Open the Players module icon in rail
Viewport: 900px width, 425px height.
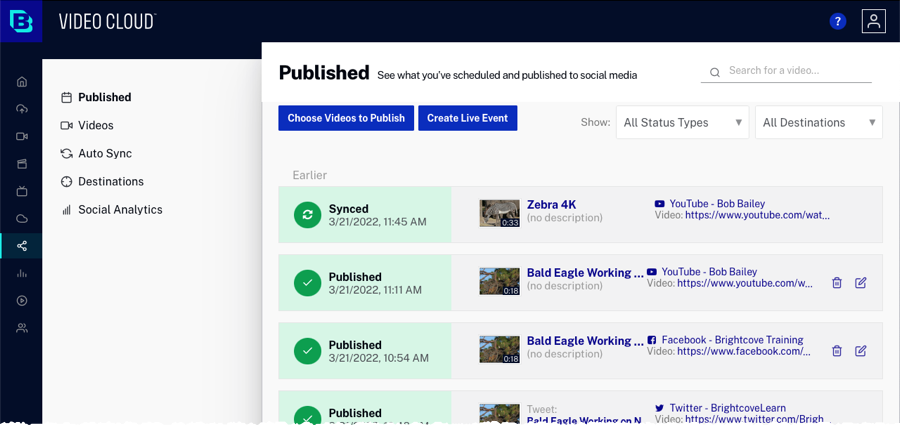(22, 164)
